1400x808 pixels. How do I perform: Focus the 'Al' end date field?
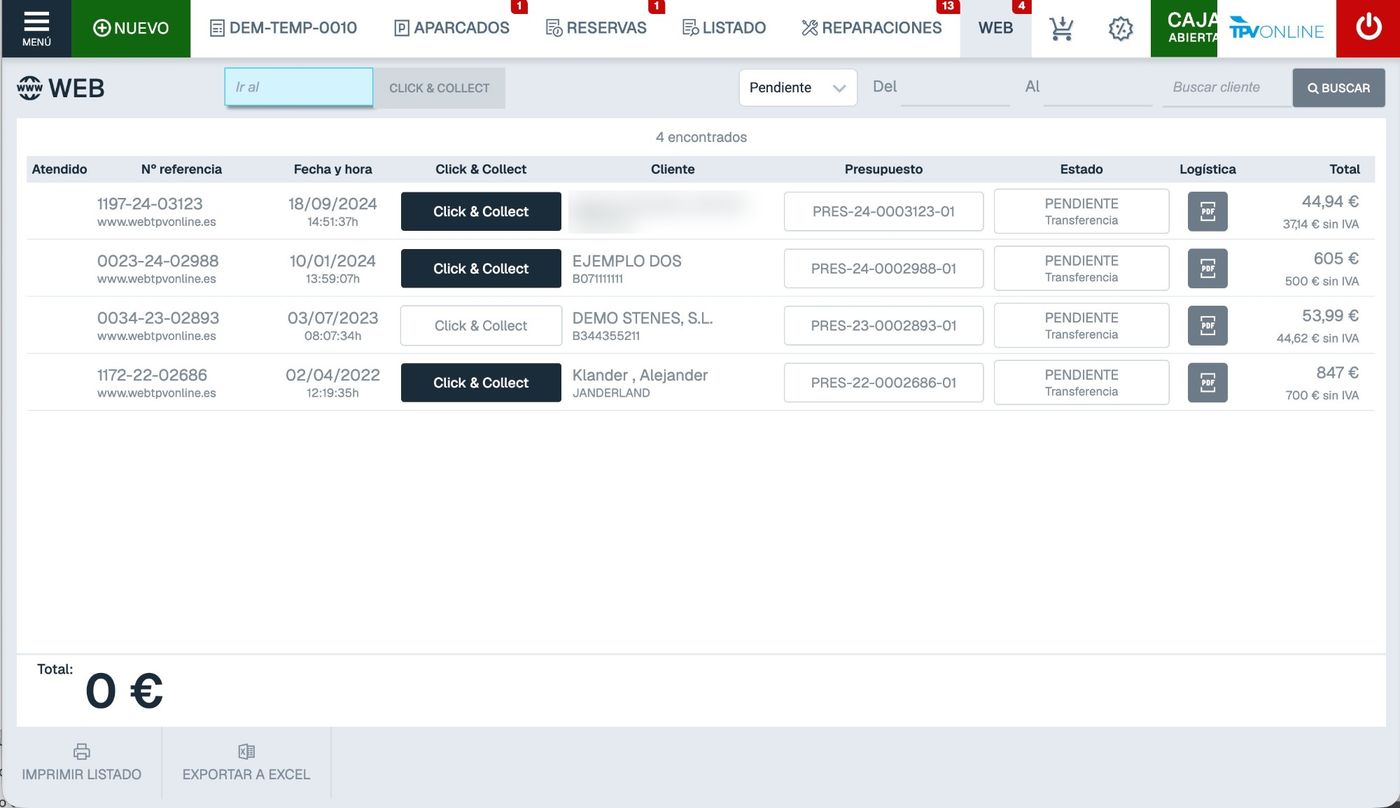point(1098,87)
